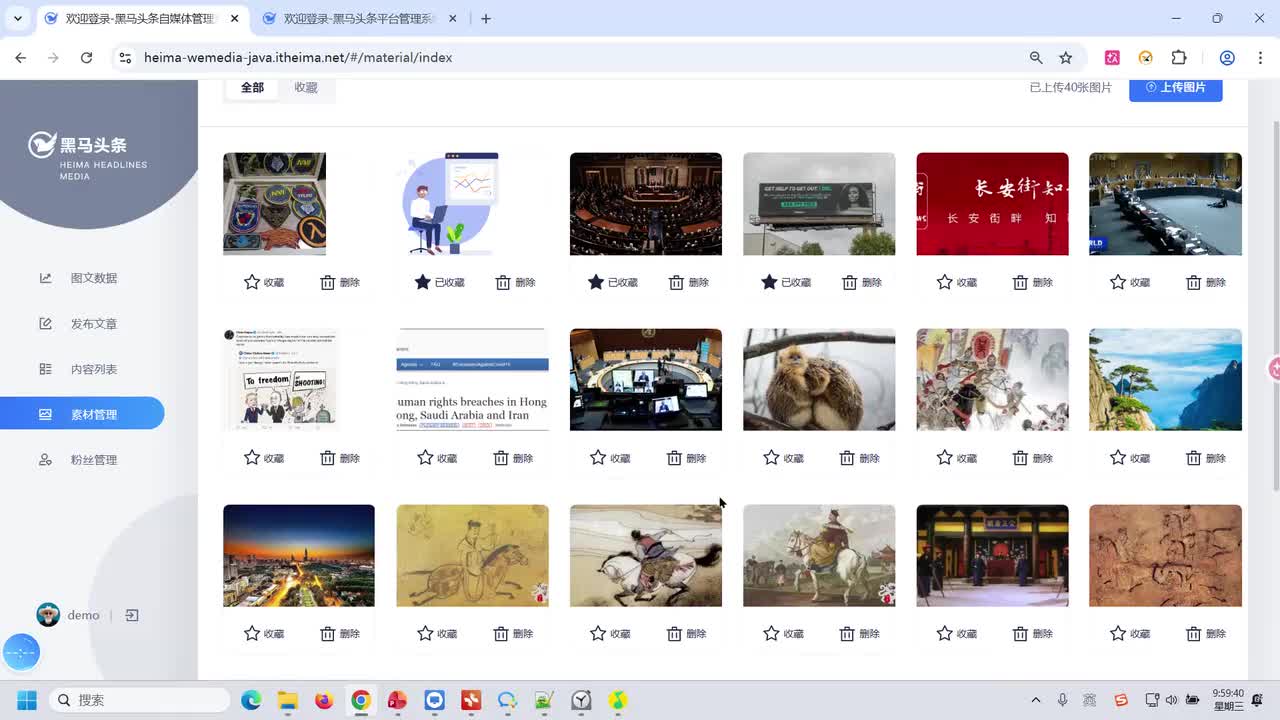Screen dimensions: 1280x720
Task: Select 素材管理 in the sidebar
Action: point(82,414)
